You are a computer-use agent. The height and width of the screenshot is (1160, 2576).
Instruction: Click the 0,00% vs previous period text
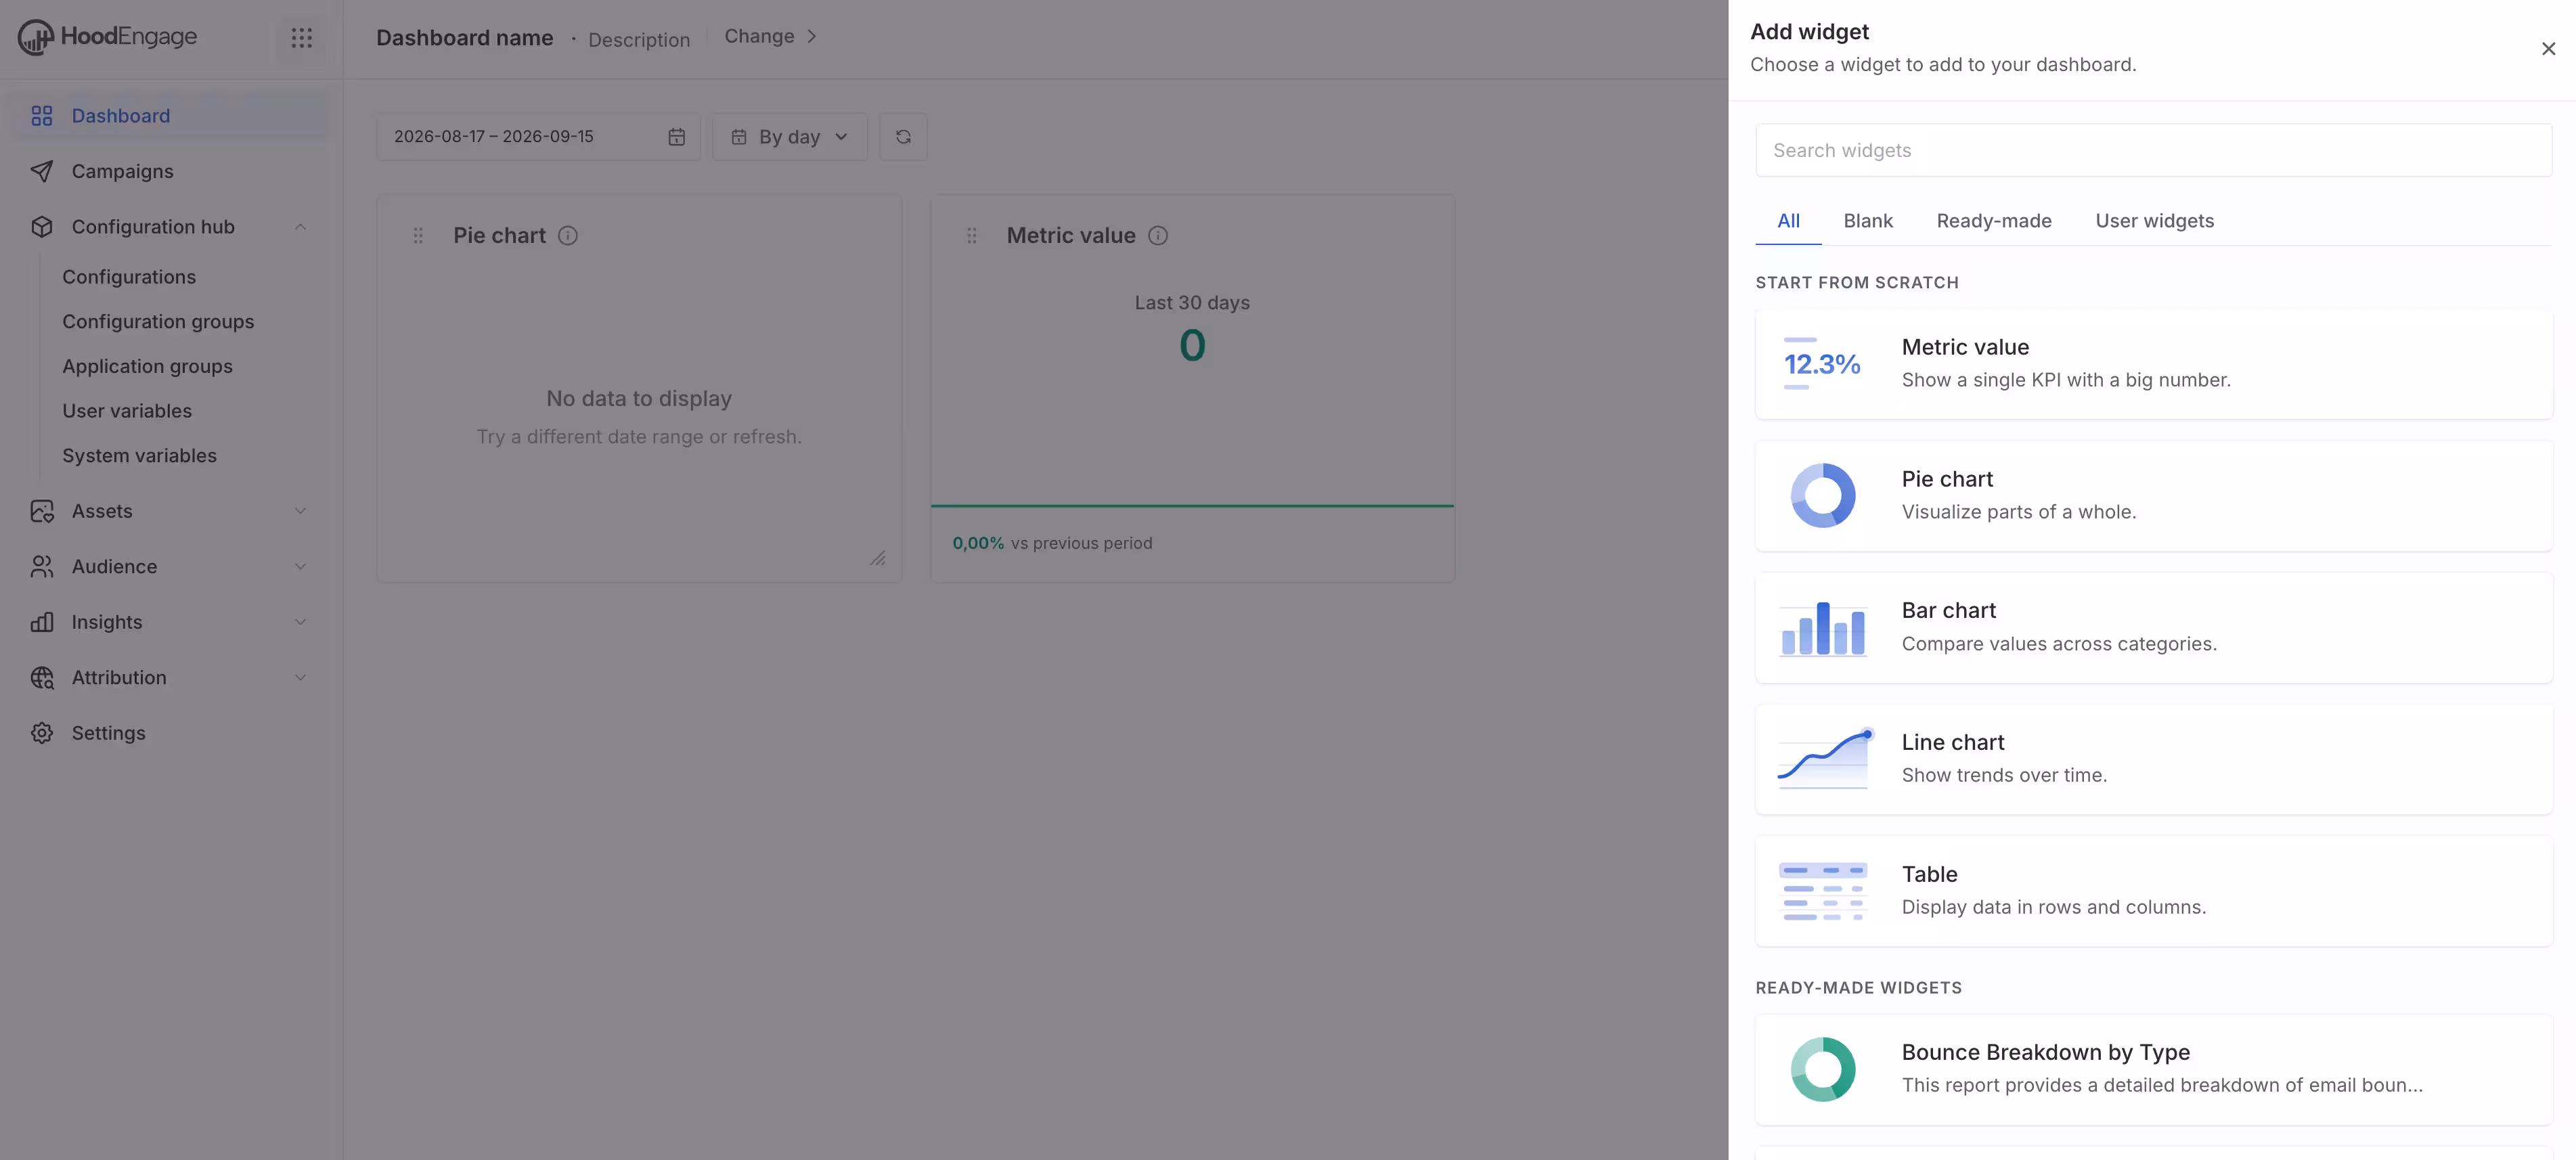tap(1052, 543)
